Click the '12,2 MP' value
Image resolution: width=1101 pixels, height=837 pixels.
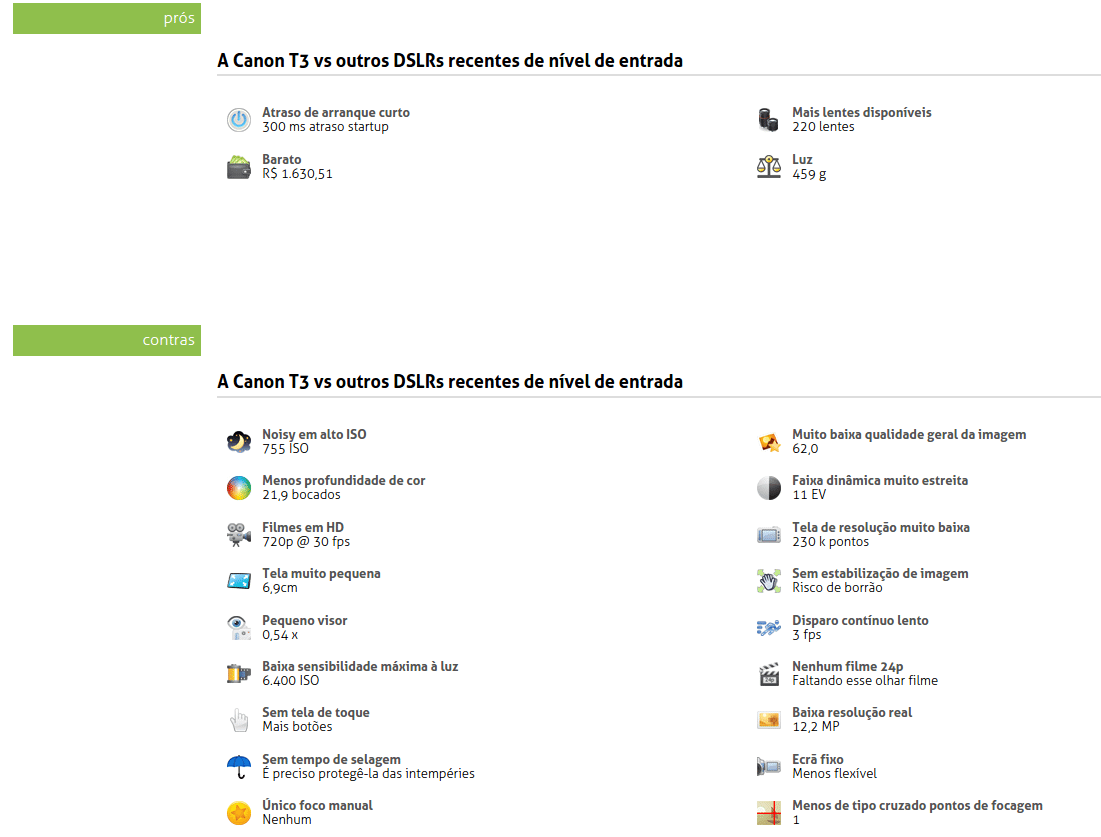815,727
